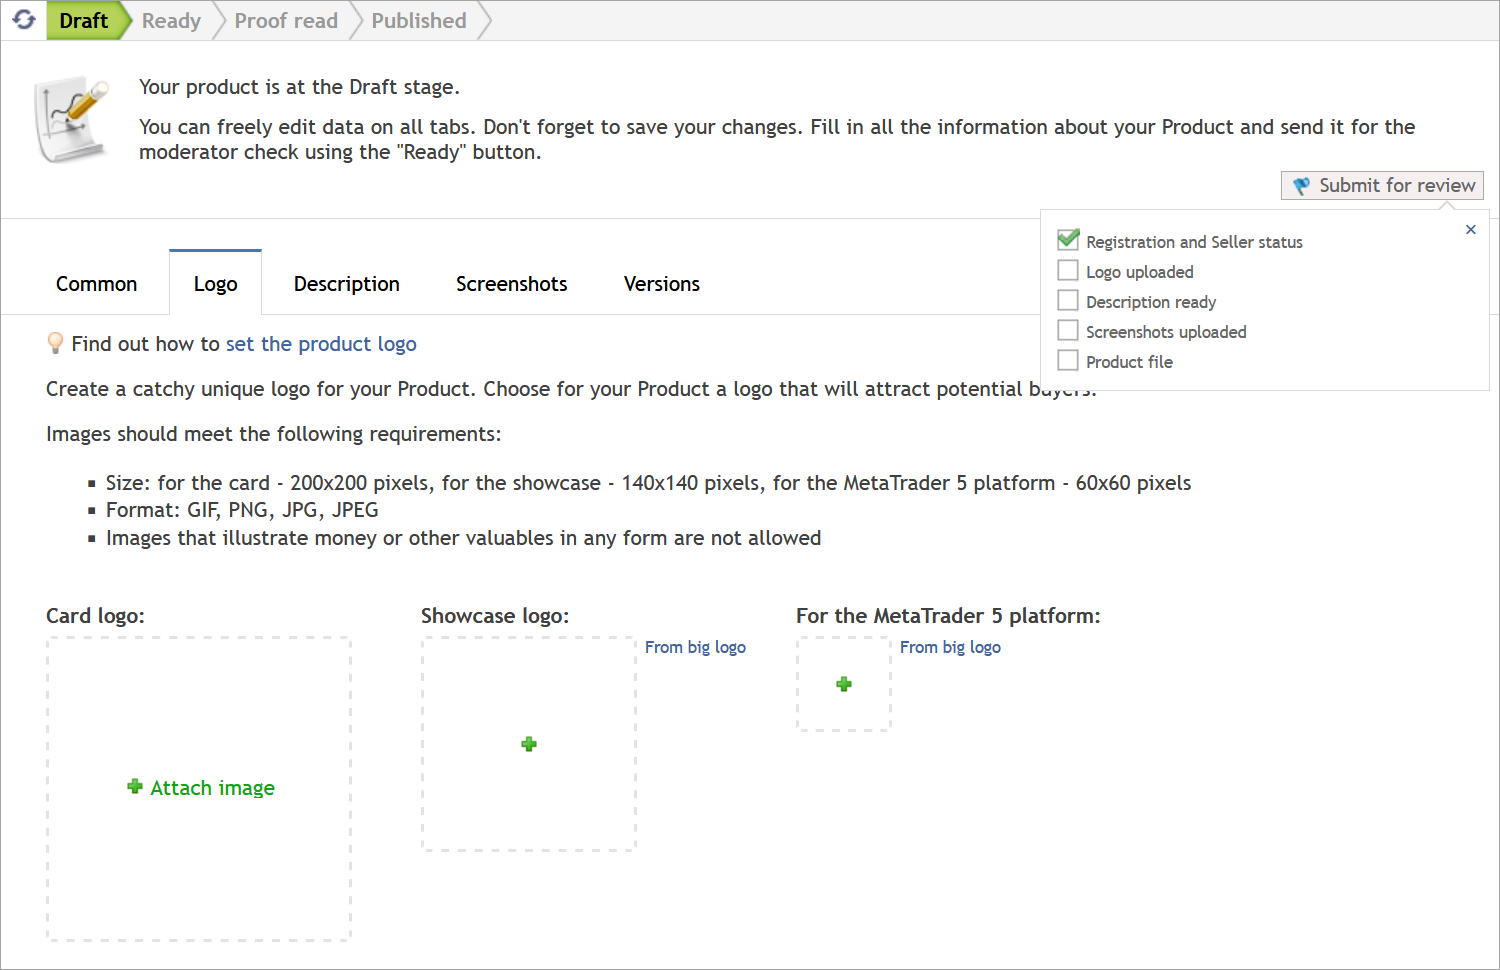Screen dimensions: 1500x970
Task: Toggle Registration and Seller status checkbox
Action: coord(1068,240)
